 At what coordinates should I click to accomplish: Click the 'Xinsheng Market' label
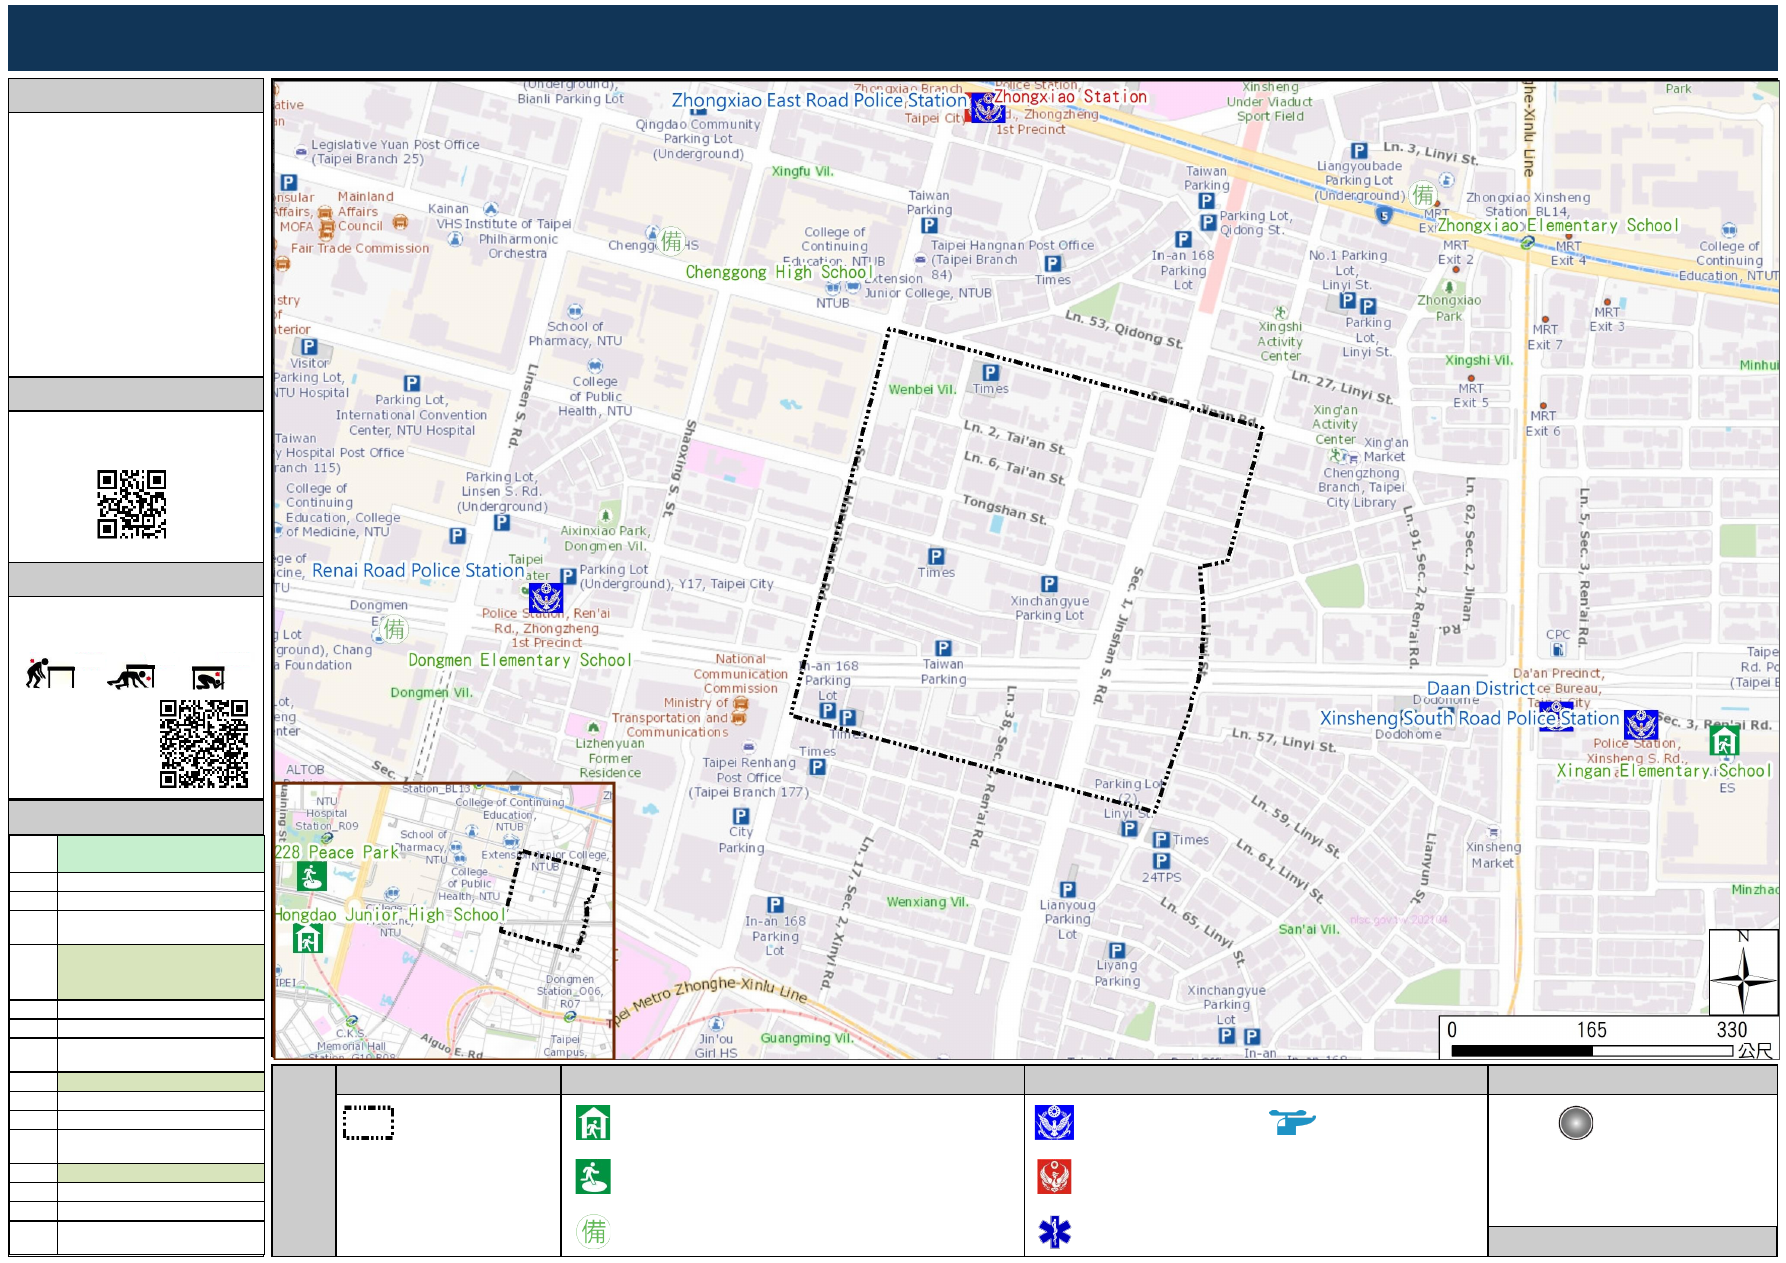[x=1493, y=855]
